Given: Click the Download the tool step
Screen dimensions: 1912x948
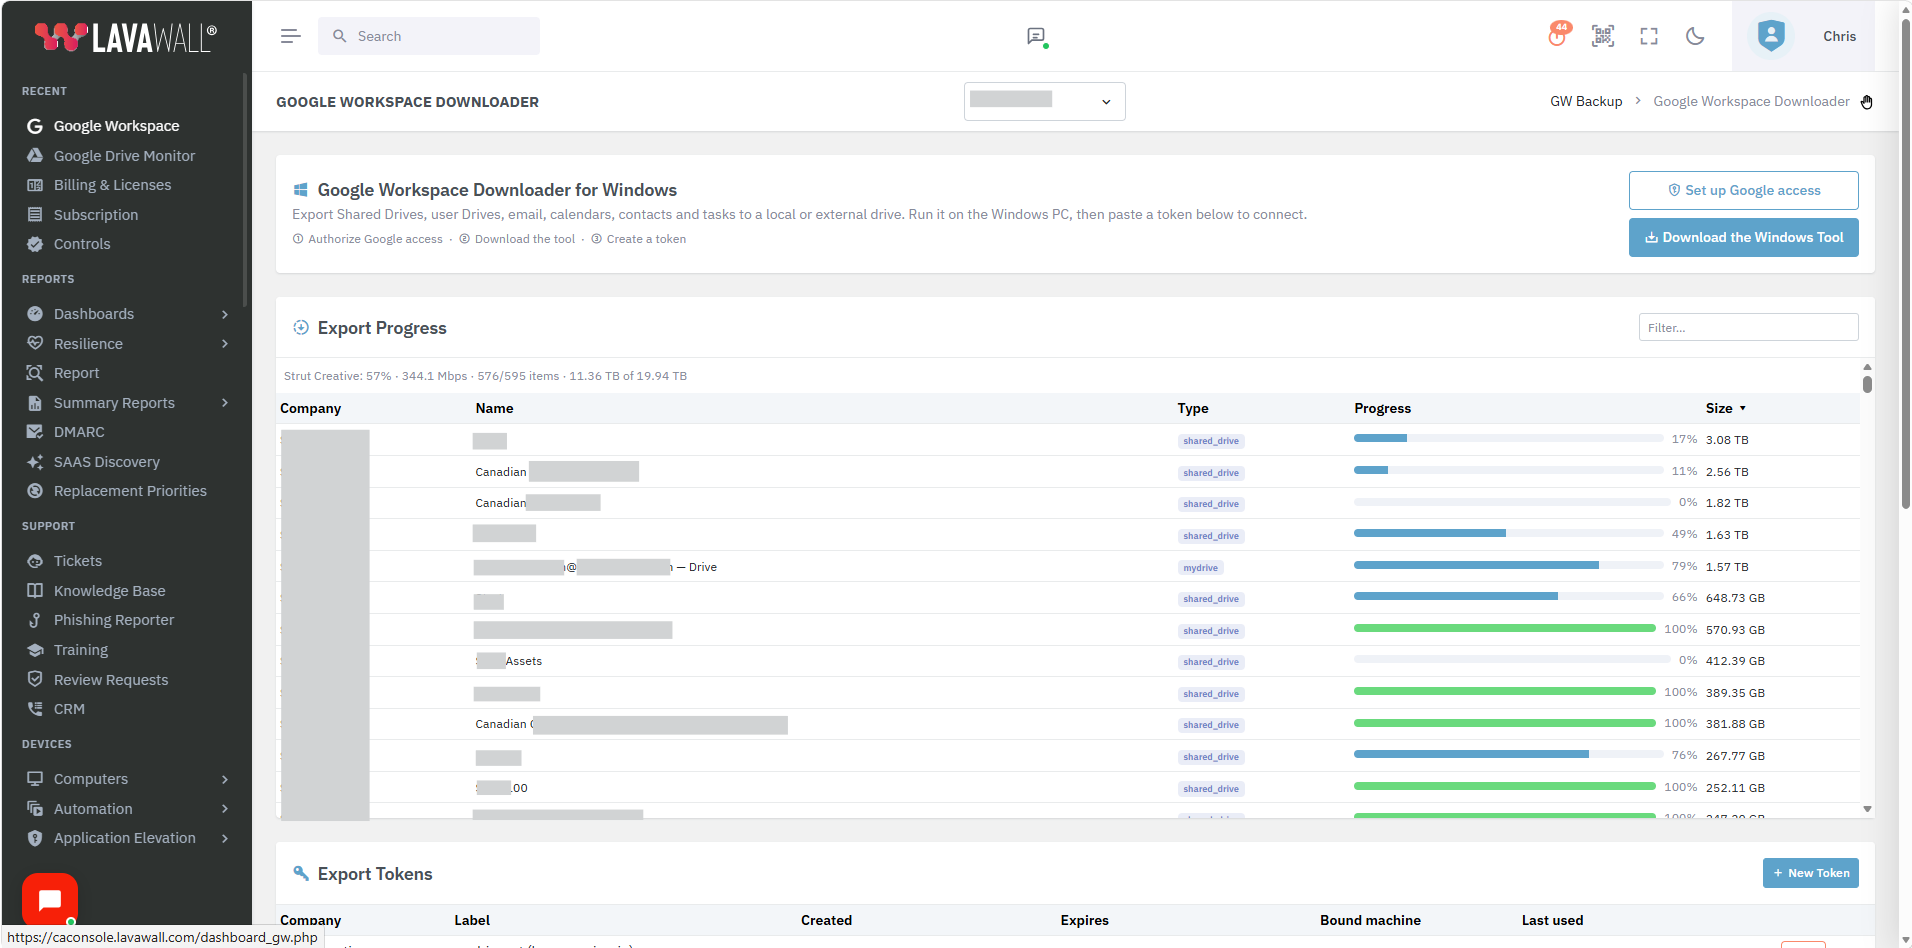Looking at the screenshot, I should coord(517,239).
